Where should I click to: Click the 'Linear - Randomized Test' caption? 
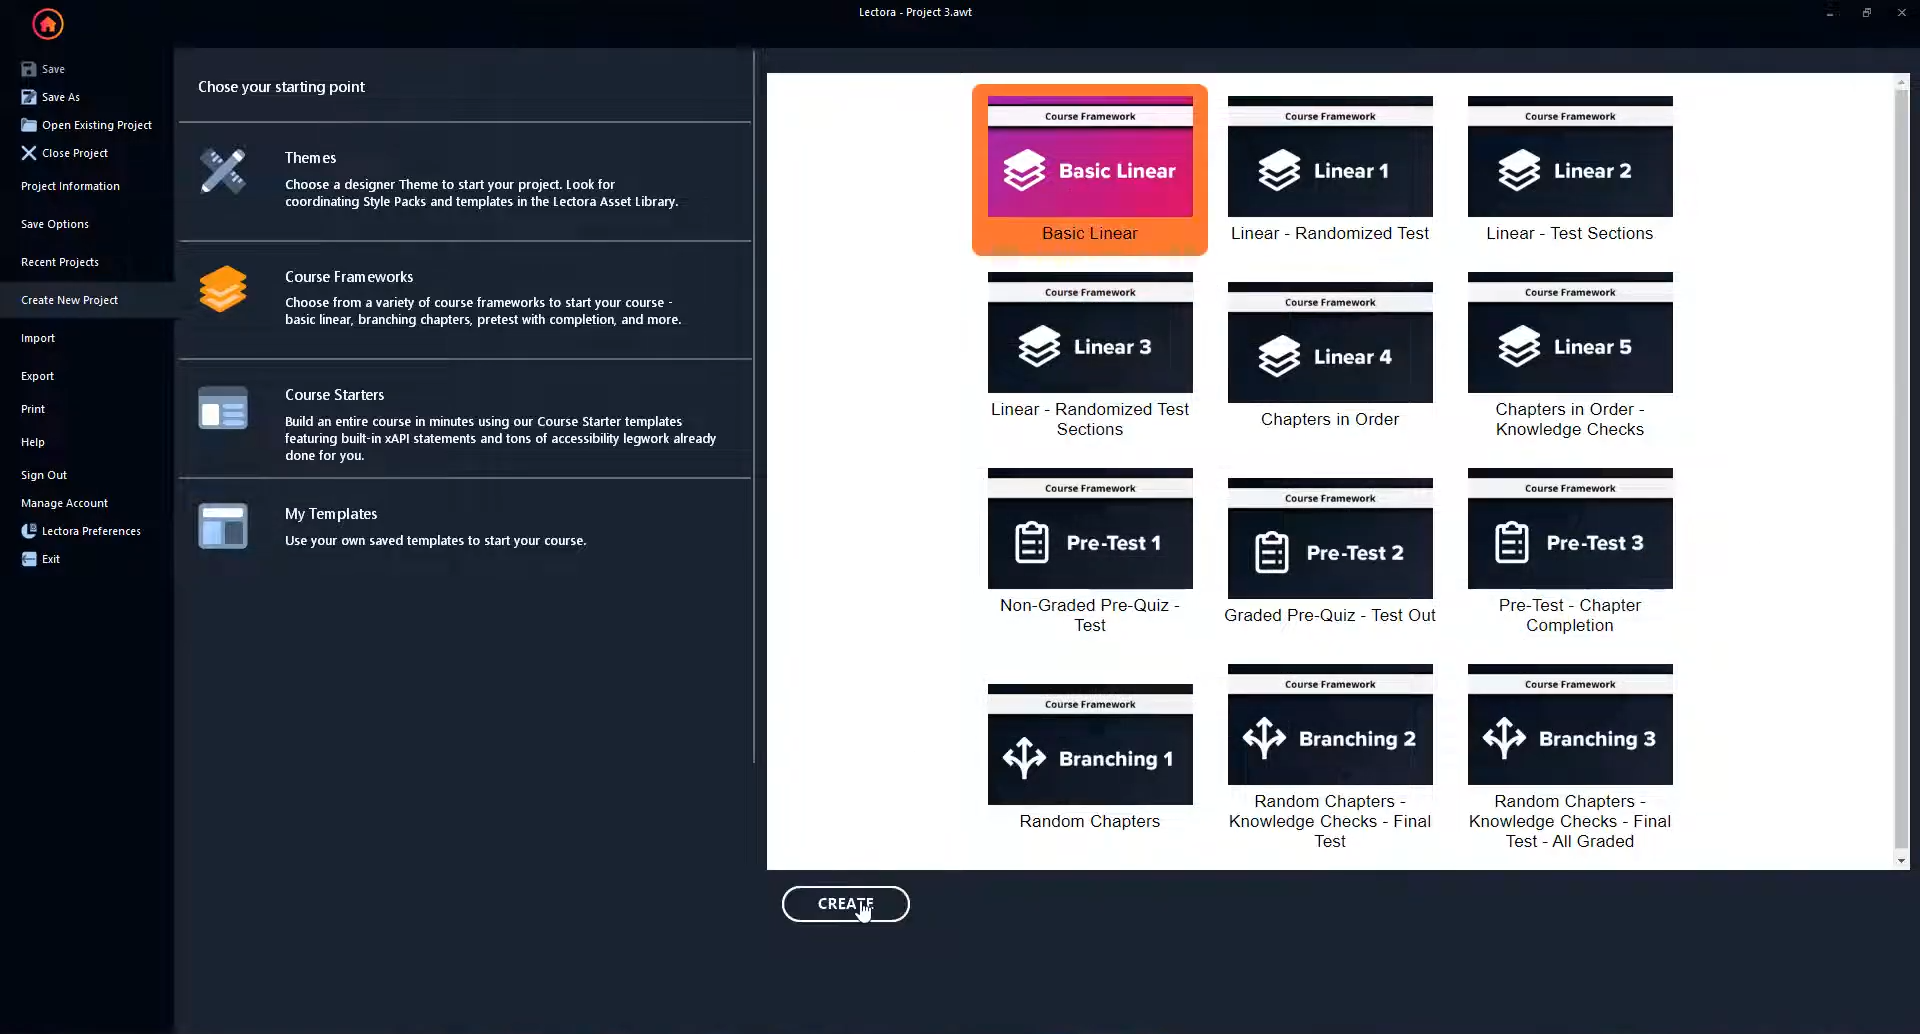coord(1330,233)
